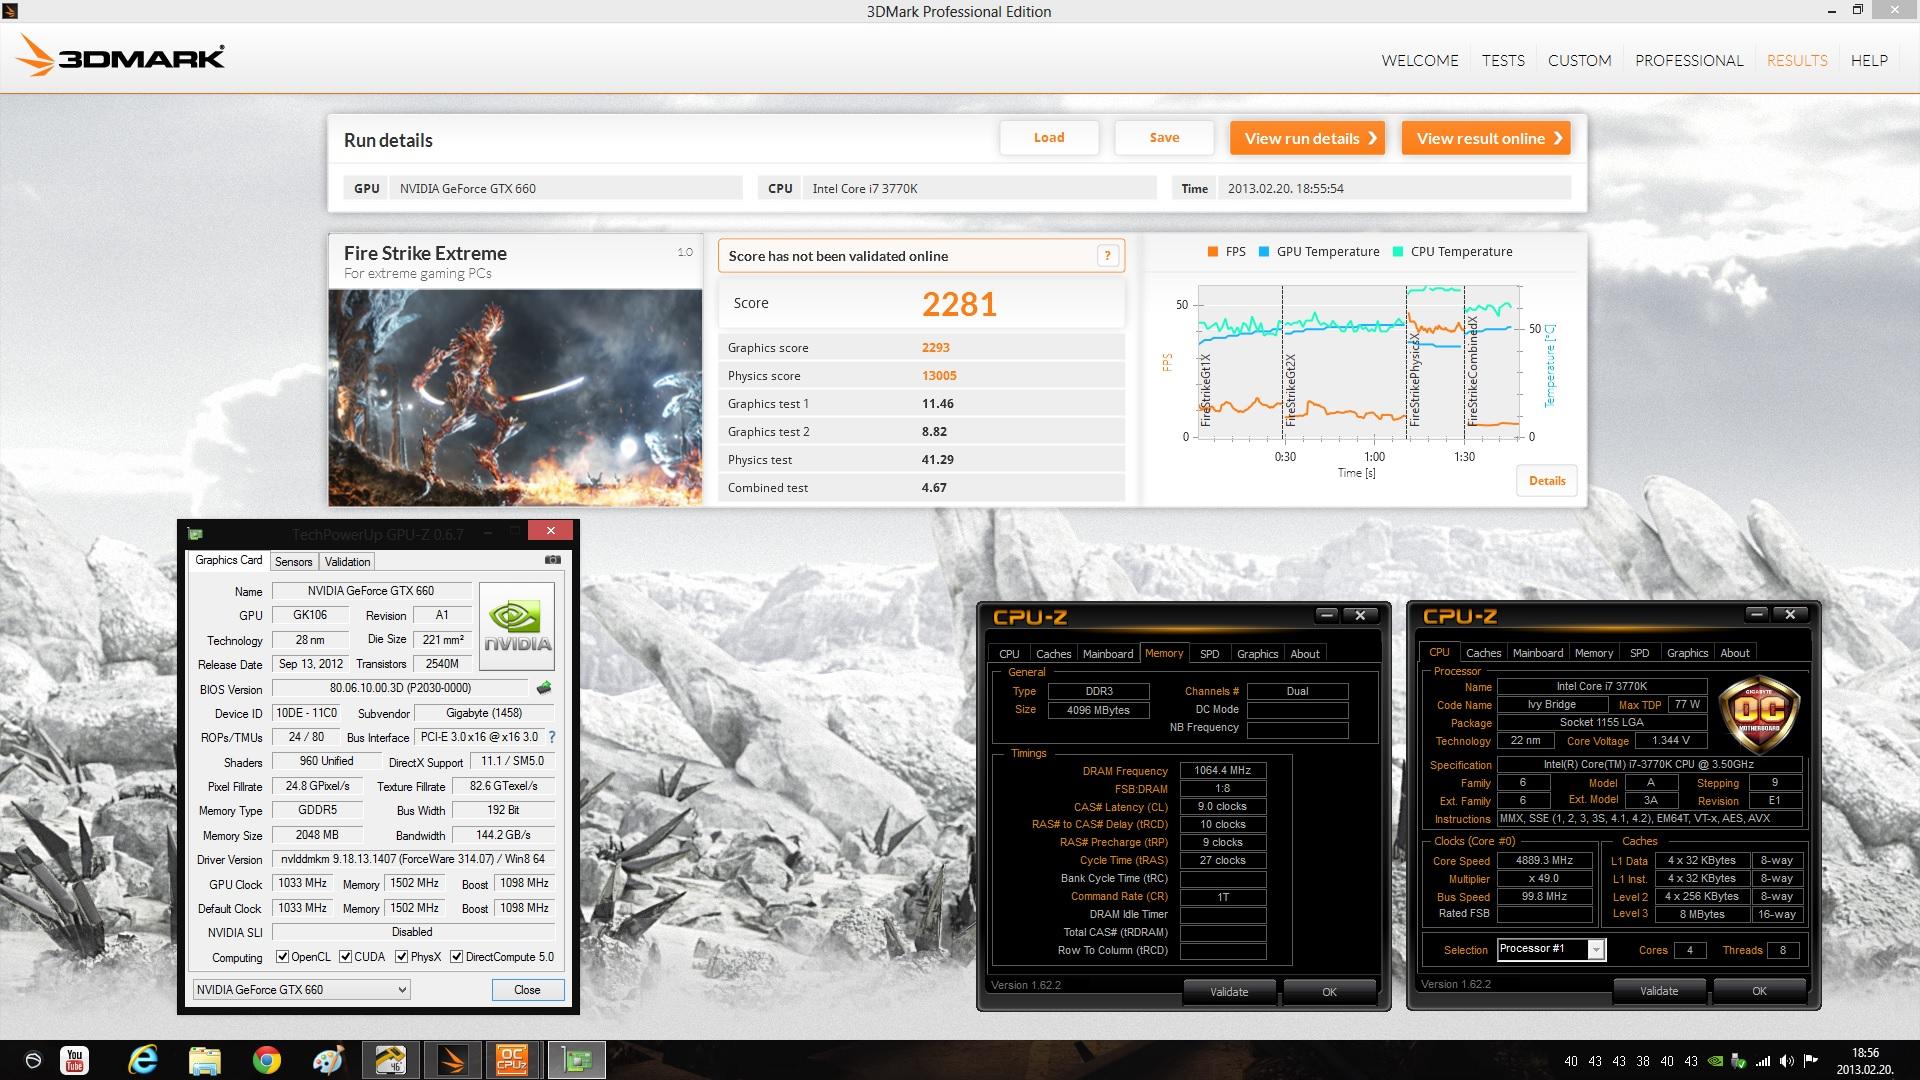
Task: Click the DRAM Frequency 1064.4 MHz field
Action: point(1223,770)
